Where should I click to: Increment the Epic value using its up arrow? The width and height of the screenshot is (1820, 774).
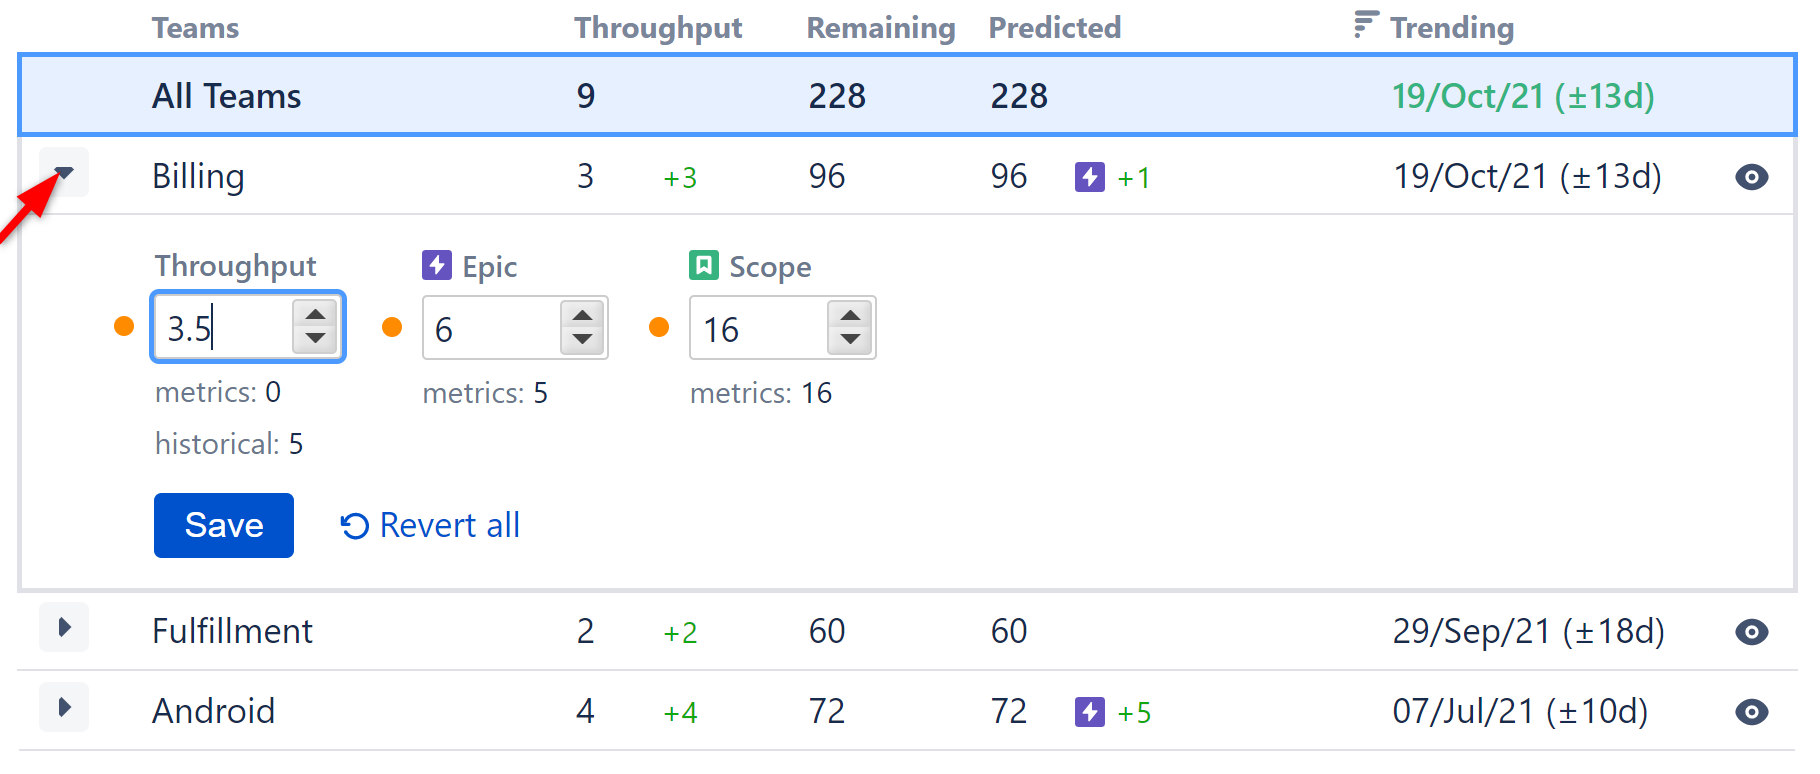(x=581, y=313)
